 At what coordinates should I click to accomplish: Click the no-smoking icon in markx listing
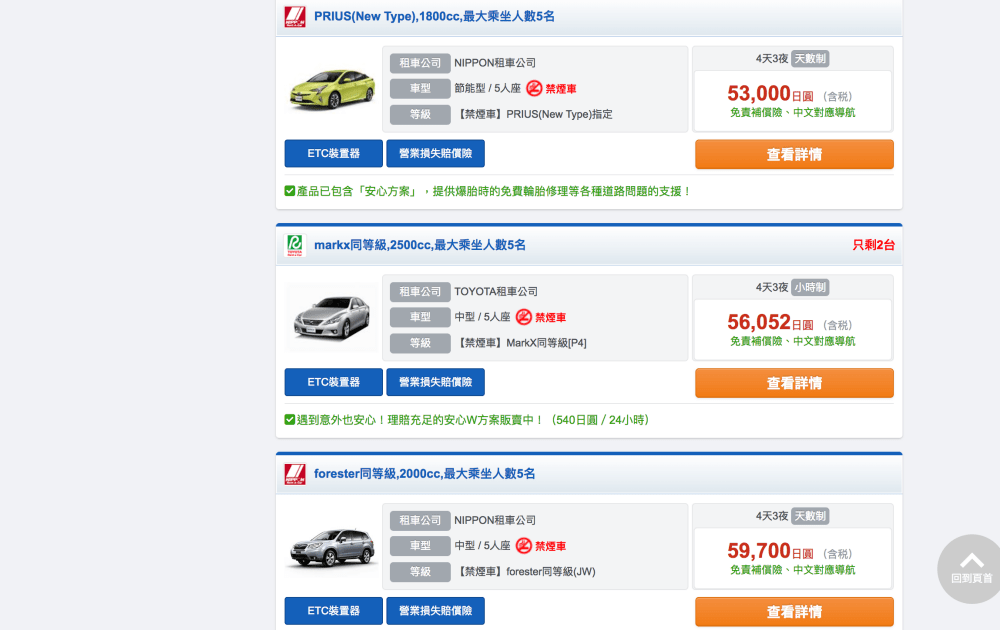coord(523,317)
